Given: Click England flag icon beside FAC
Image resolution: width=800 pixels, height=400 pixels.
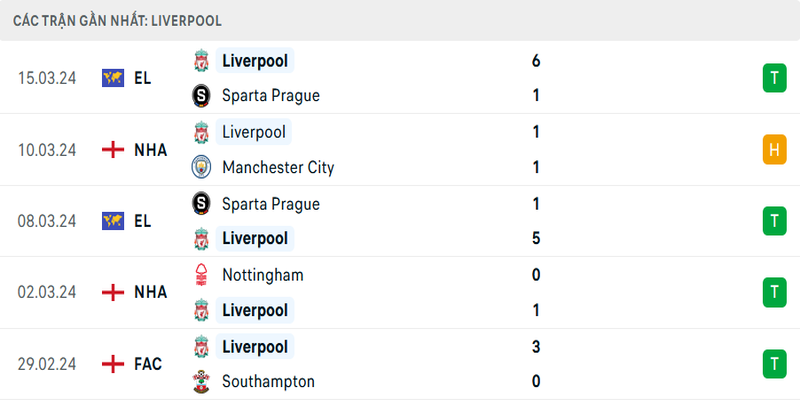Looking at the screenshot, I should click(x=112, y=364).
